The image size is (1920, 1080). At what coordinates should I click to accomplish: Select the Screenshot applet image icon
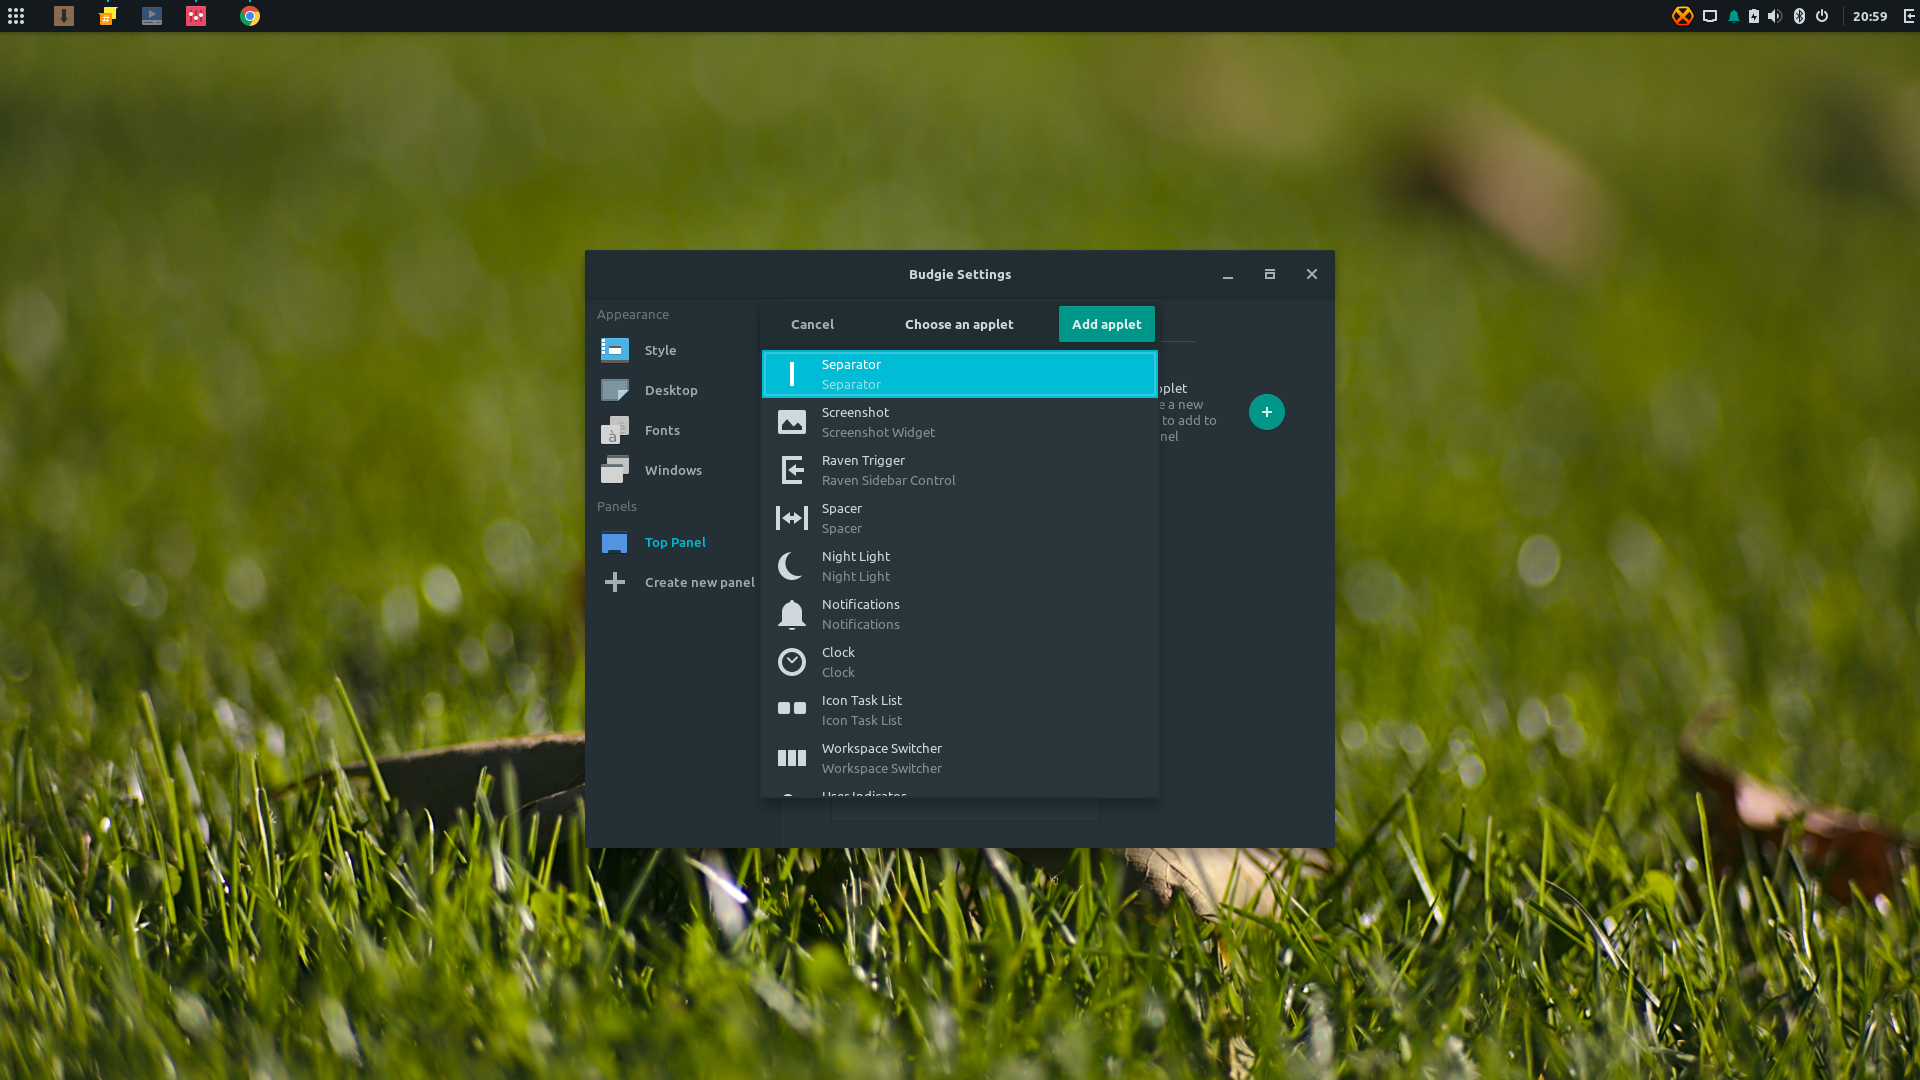click(x=792, y=422)
